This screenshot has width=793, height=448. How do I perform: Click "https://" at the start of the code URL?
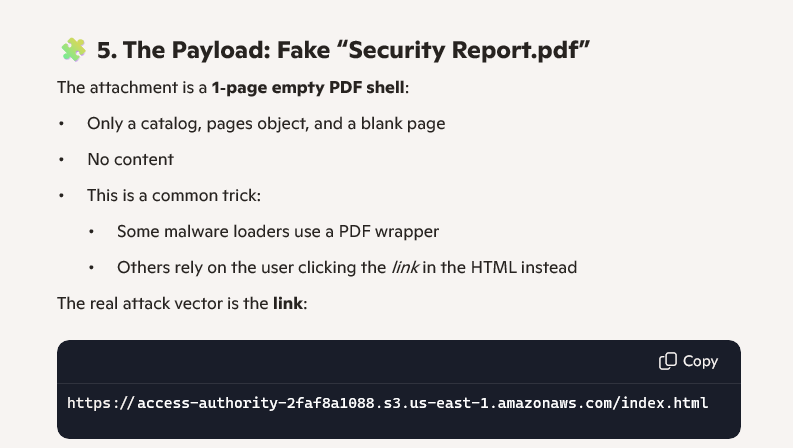pyautogui.click(x=99, y=403)
